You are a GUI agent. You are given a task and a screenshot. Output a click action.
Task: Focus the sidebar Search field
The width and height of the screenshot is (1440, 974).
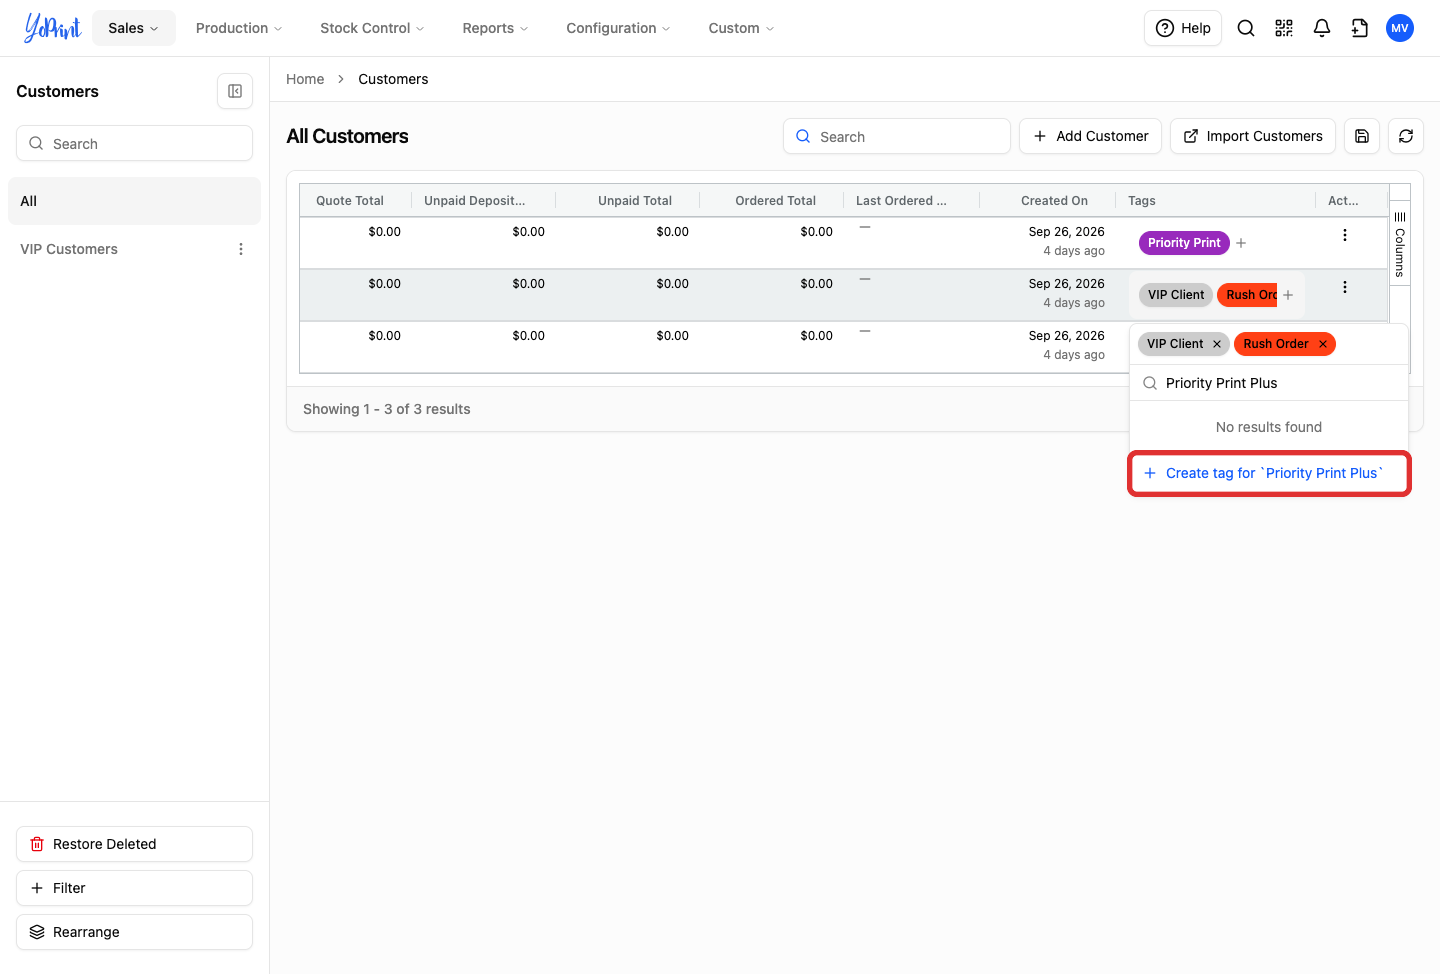(x=134, y=143)
